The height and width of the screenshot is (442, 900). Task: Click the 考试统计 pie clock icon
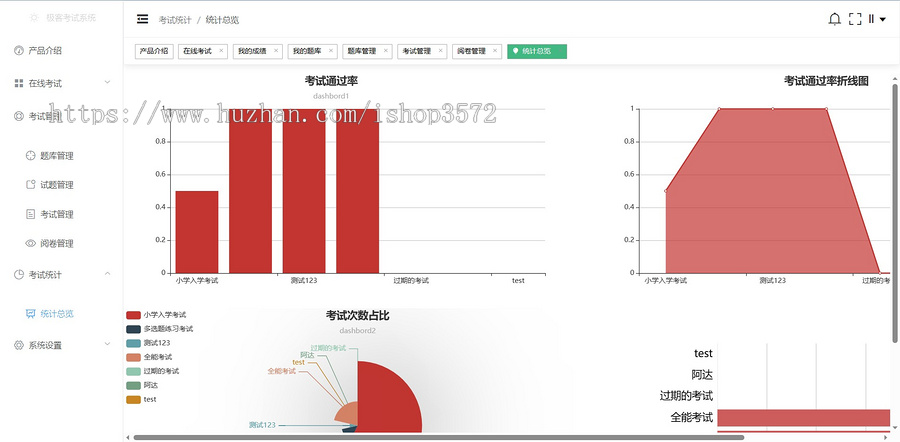tap(18, 274)
